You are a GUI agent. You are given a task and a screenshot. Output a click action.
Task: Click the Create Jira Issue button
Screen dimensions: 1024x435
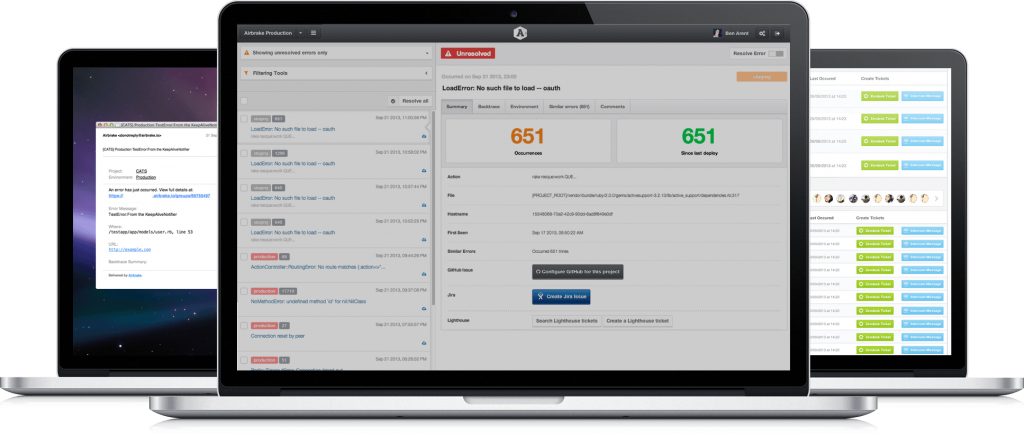[561, 297]
